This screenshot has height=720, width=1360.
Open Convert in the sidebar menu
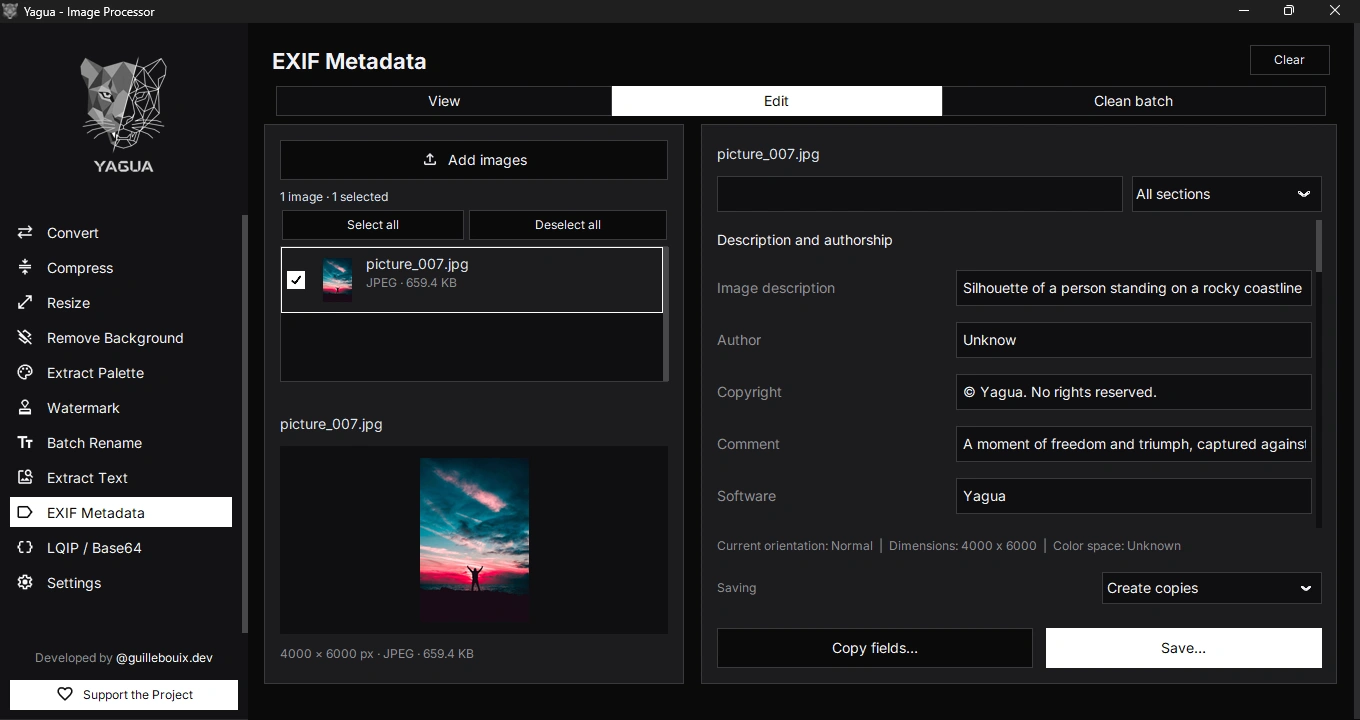tap(121, 233)
